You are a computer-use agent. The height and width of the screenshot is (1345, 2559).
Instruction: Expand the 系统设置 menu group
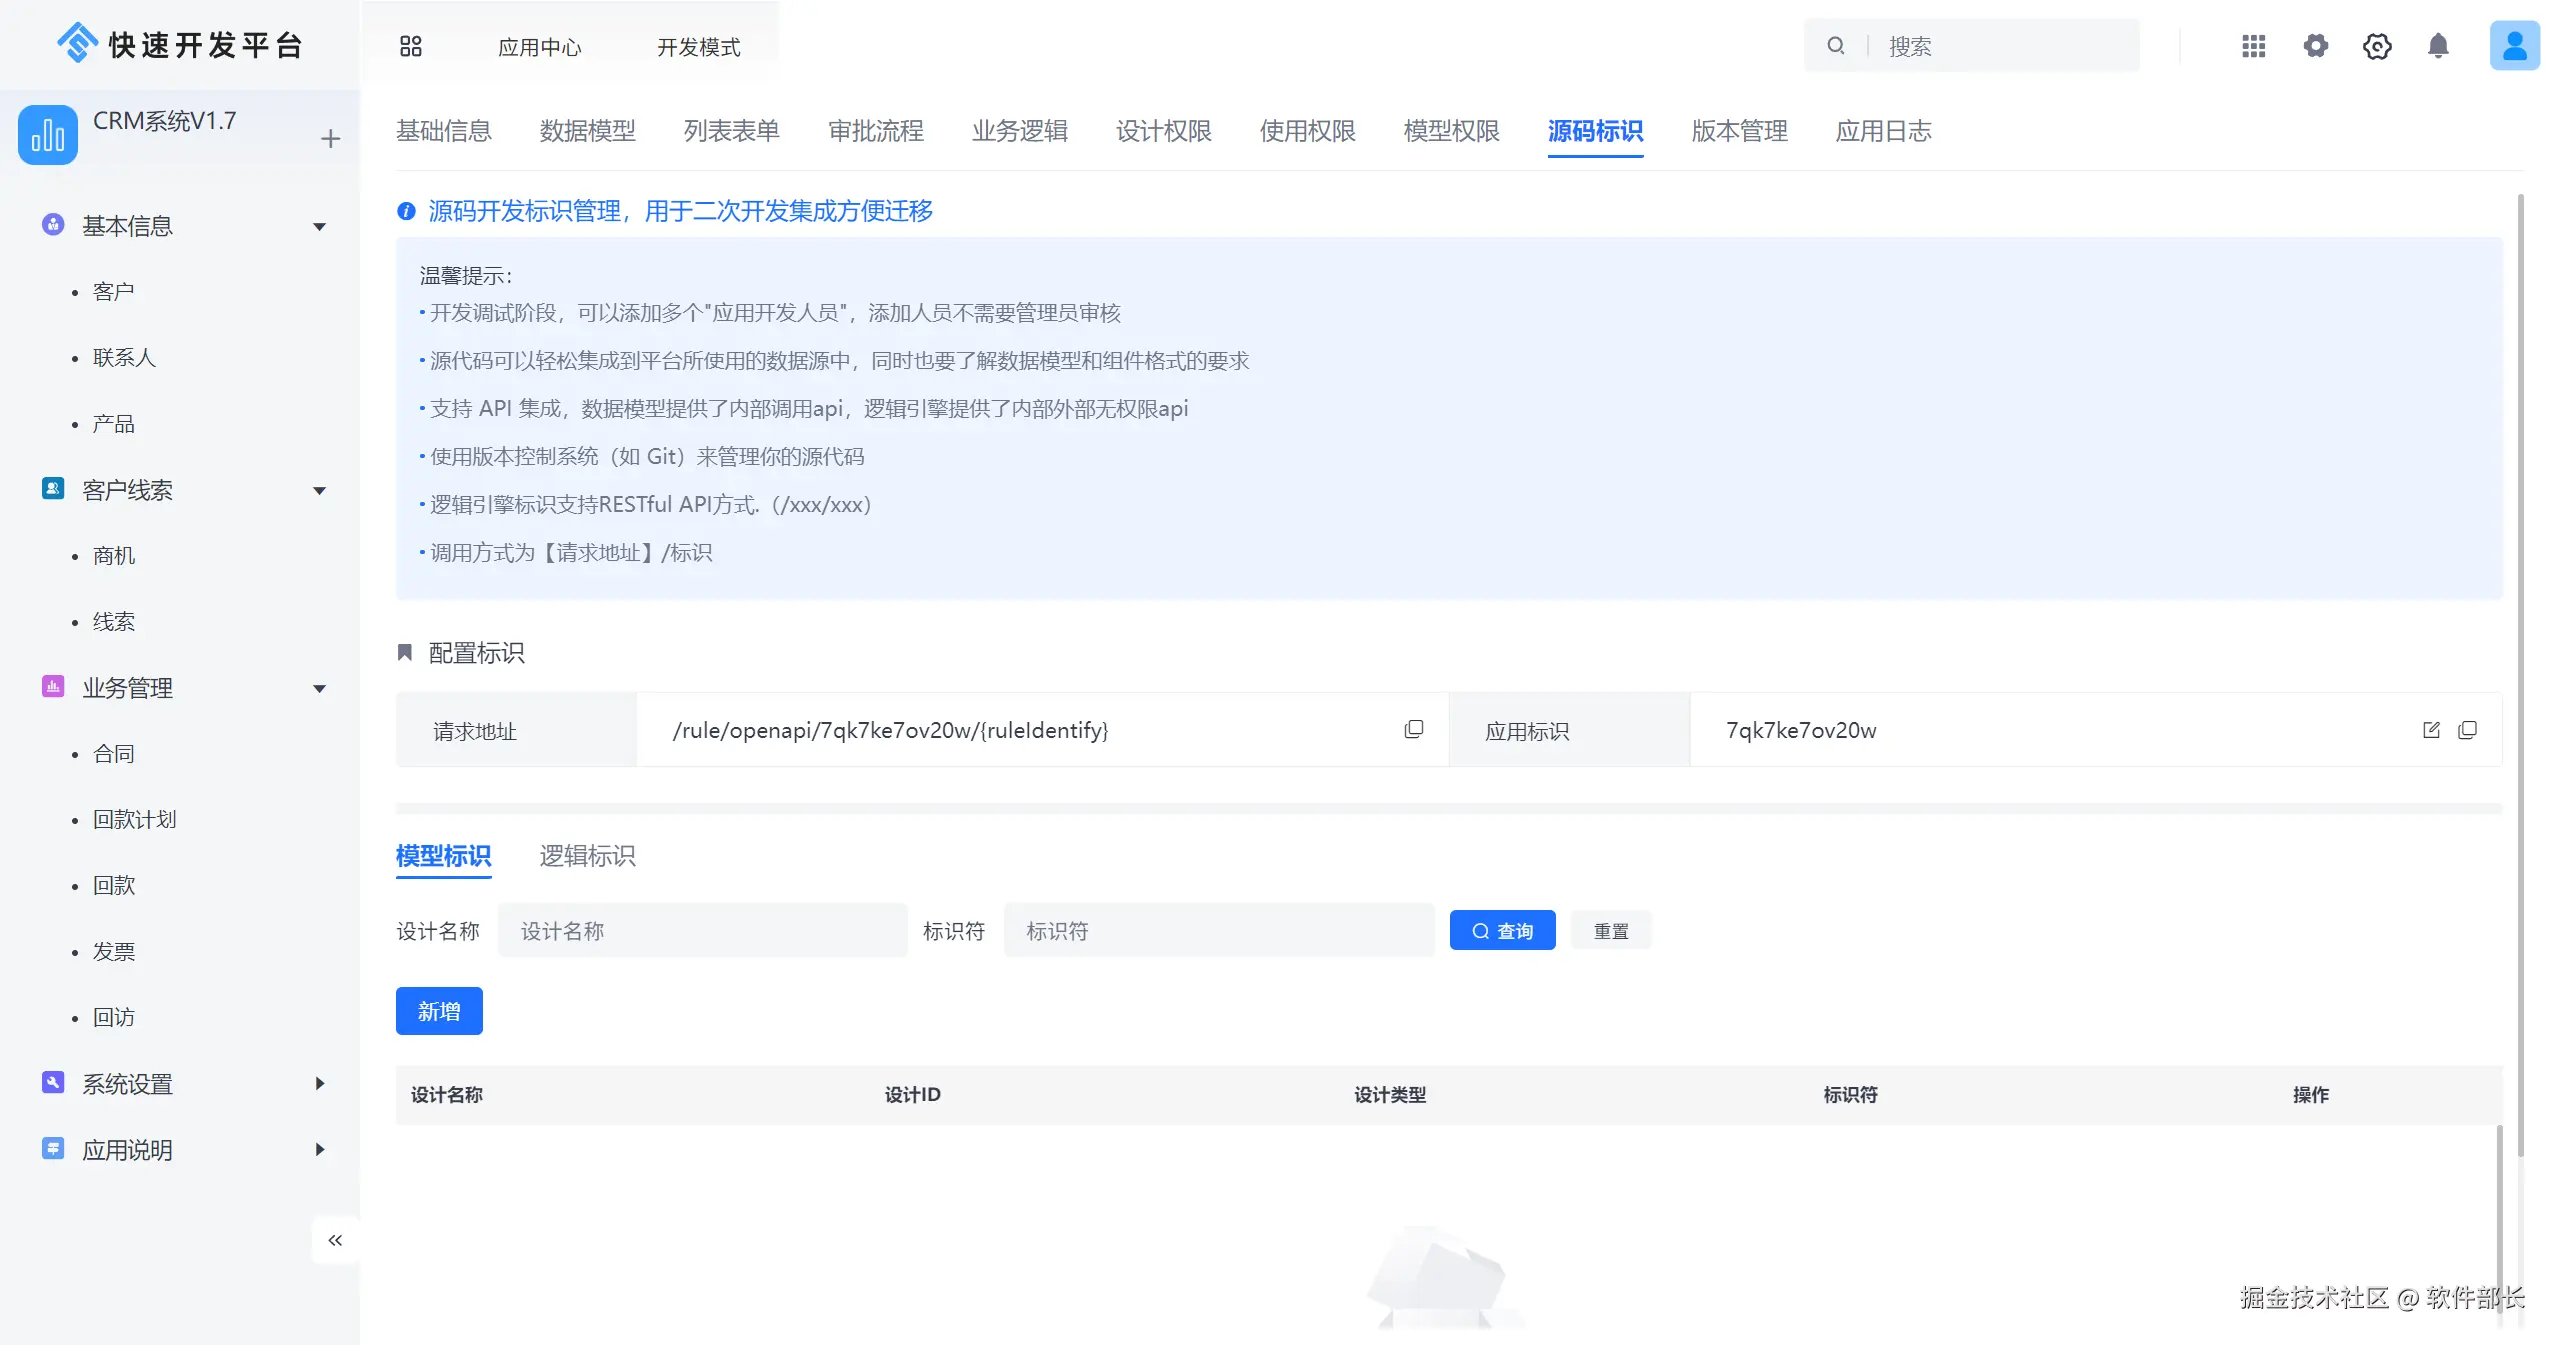(x=320, y=1084)
